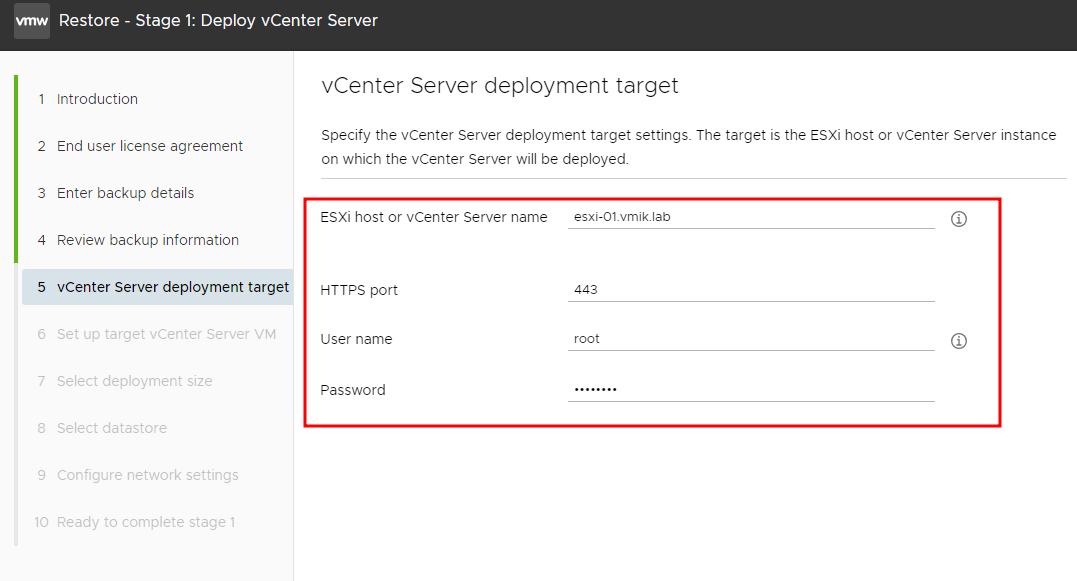Click info icon beside ESXi host field
The image size is (1077, 581).
point(958,218)
